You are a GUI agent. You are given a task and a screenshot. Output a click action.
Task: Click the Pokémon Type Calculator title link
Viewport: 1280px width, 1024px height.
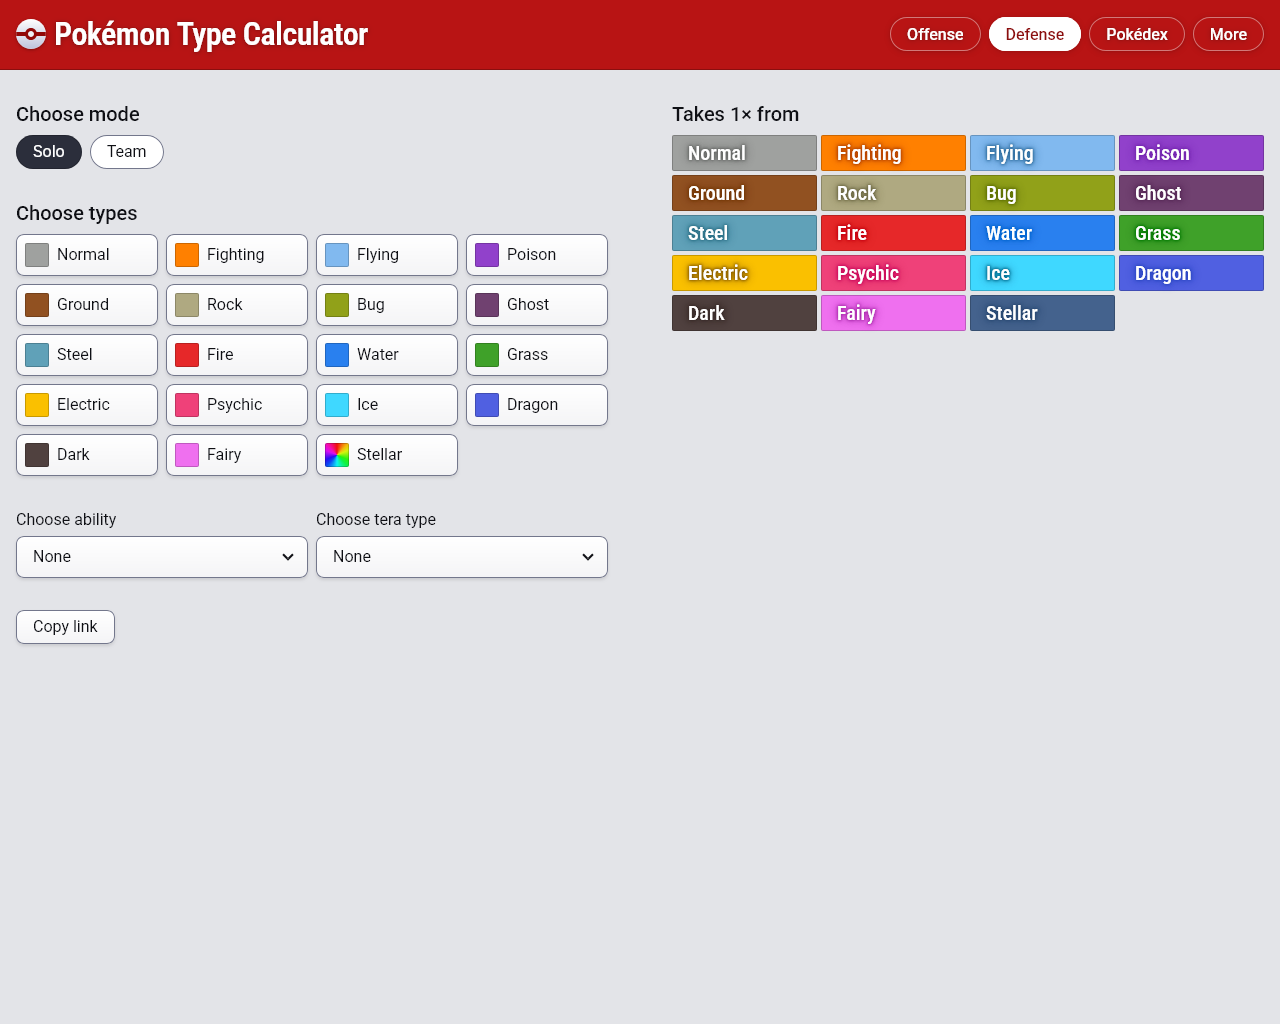(211, 34)
